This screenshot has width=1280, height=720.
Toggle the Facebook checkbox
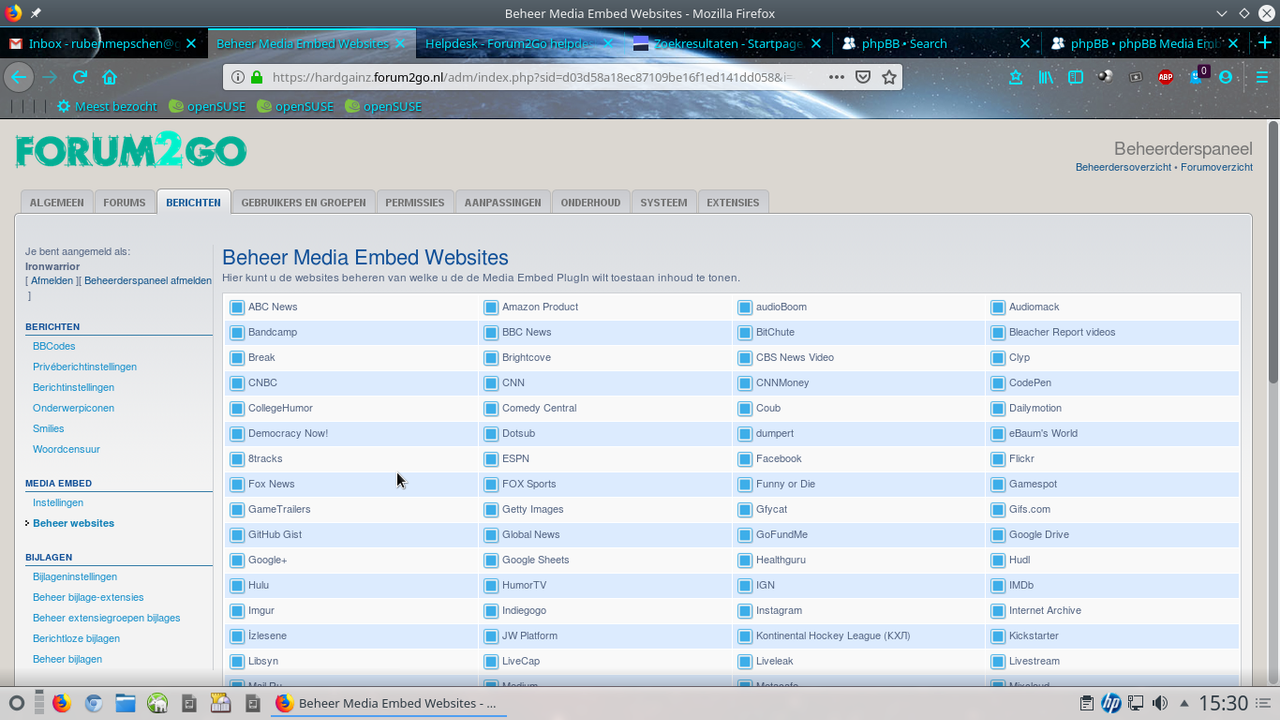745,459
